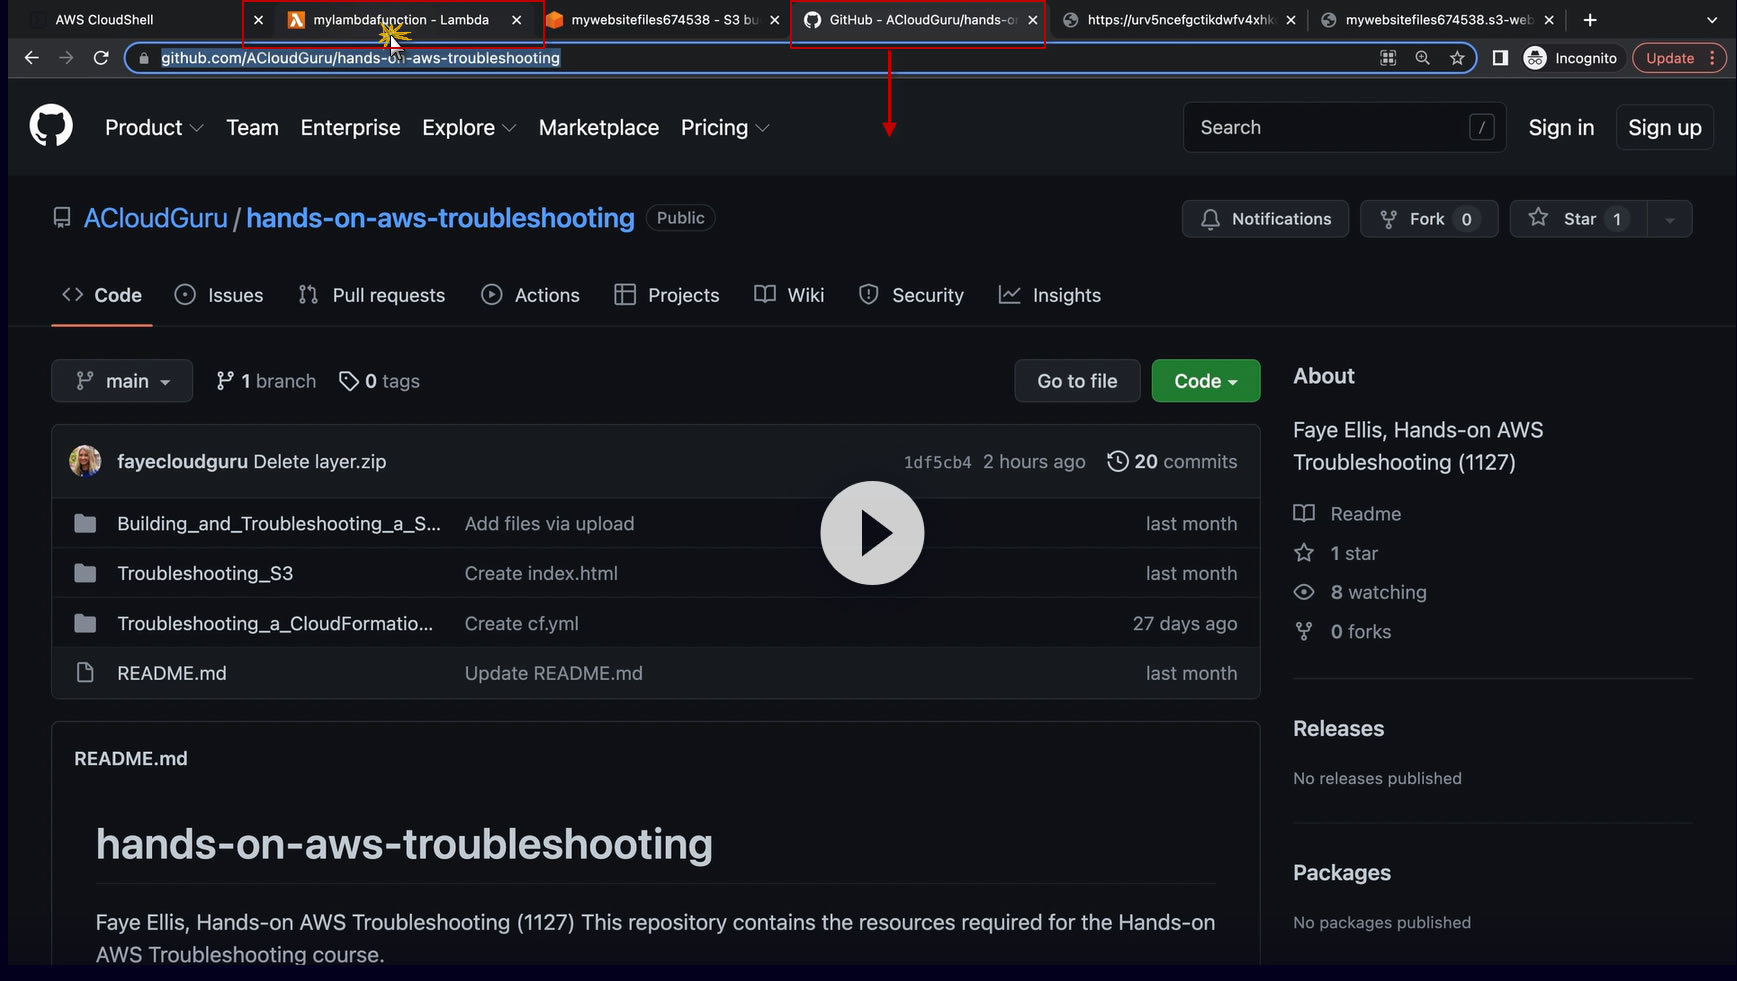Click the install app icon in address bar
The width and height of the screenshot is (1737, 981).
pyautogui.click(x=1388, y=58)
